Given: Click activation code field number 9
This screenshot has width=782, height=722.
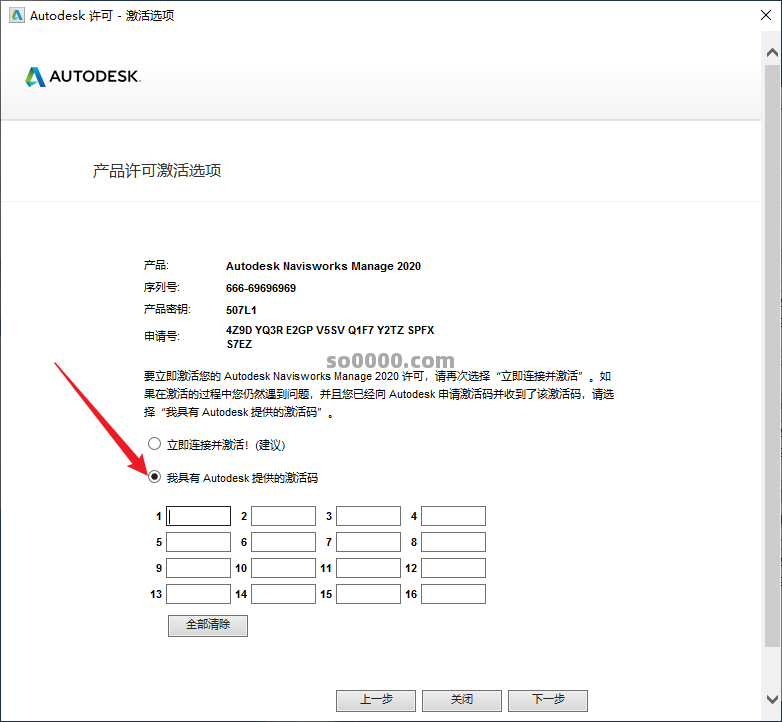Looking at the screenshot, I should tap(198, 568).
